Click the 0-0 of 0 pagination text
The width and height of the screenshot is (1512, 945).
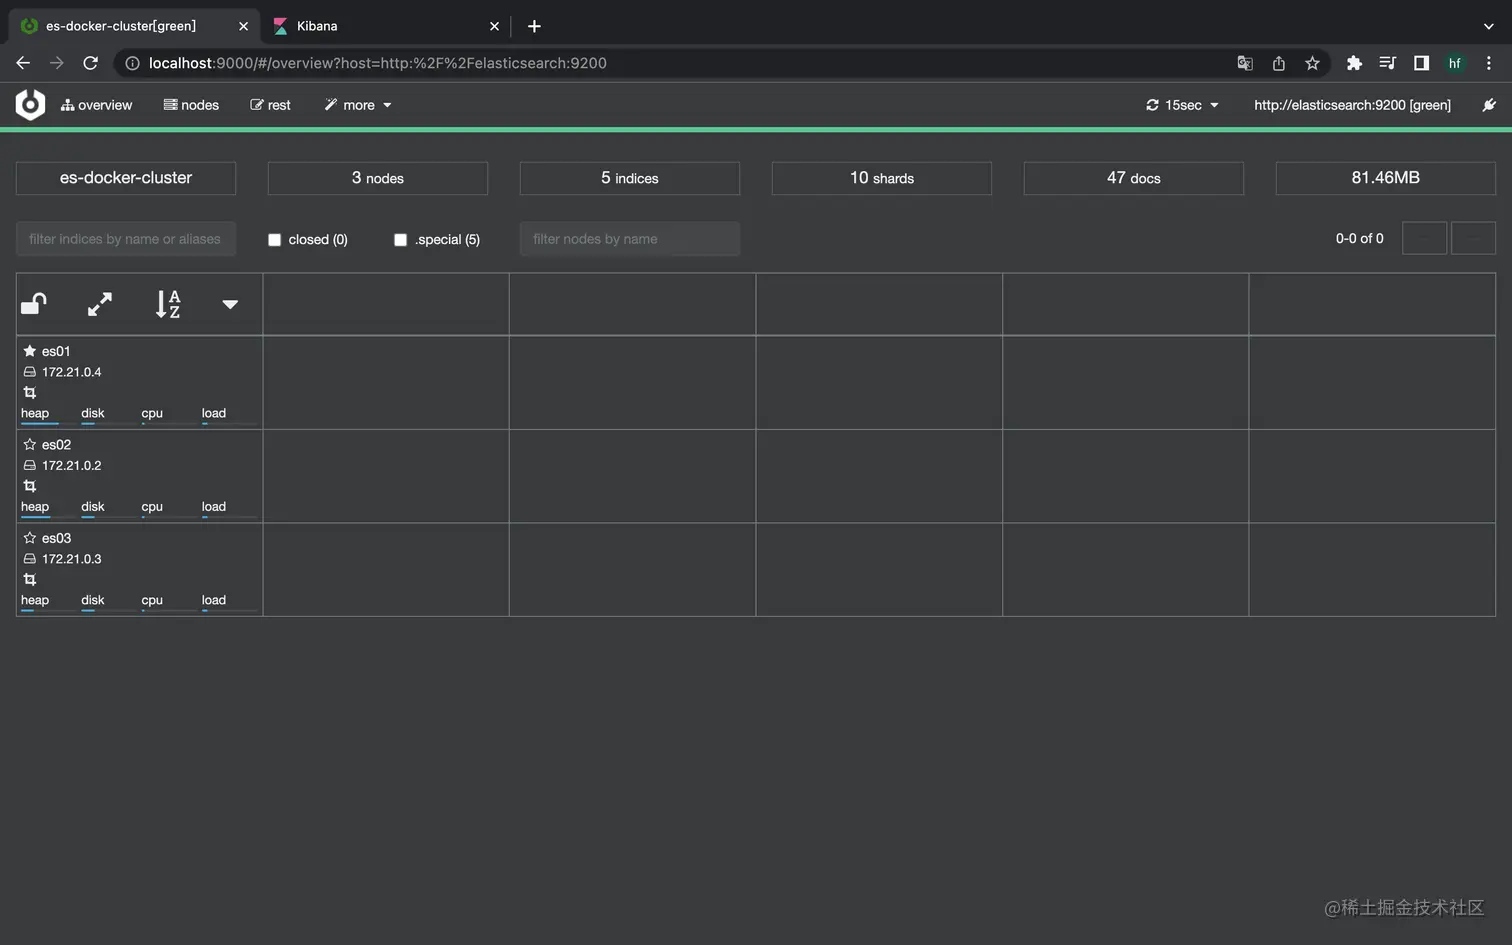click(x=1360, y=238)
